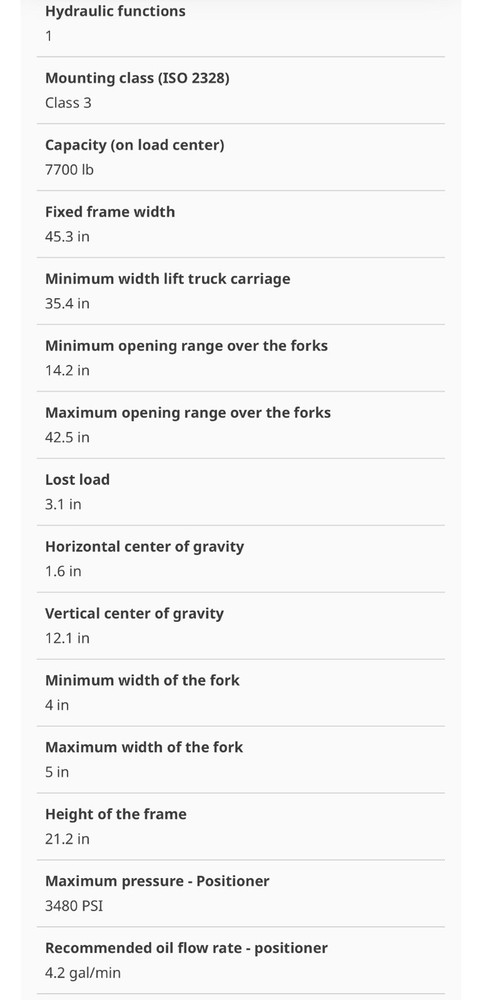Click the 12.1 in value

(67, 638)
